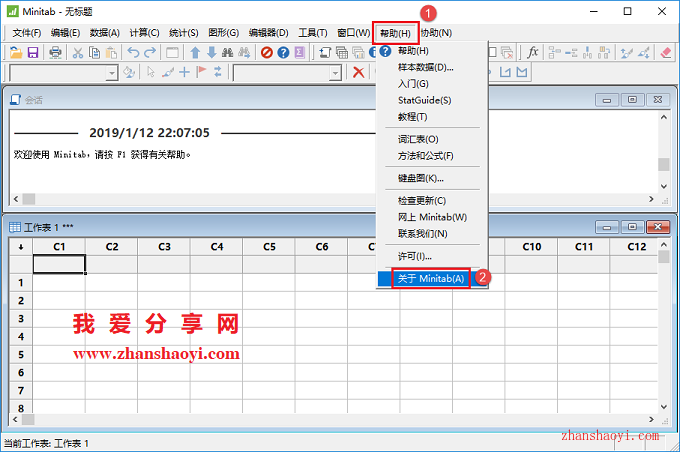Select the C1 column header
This screenshot has height=452, width=680.
coord(59,247)
